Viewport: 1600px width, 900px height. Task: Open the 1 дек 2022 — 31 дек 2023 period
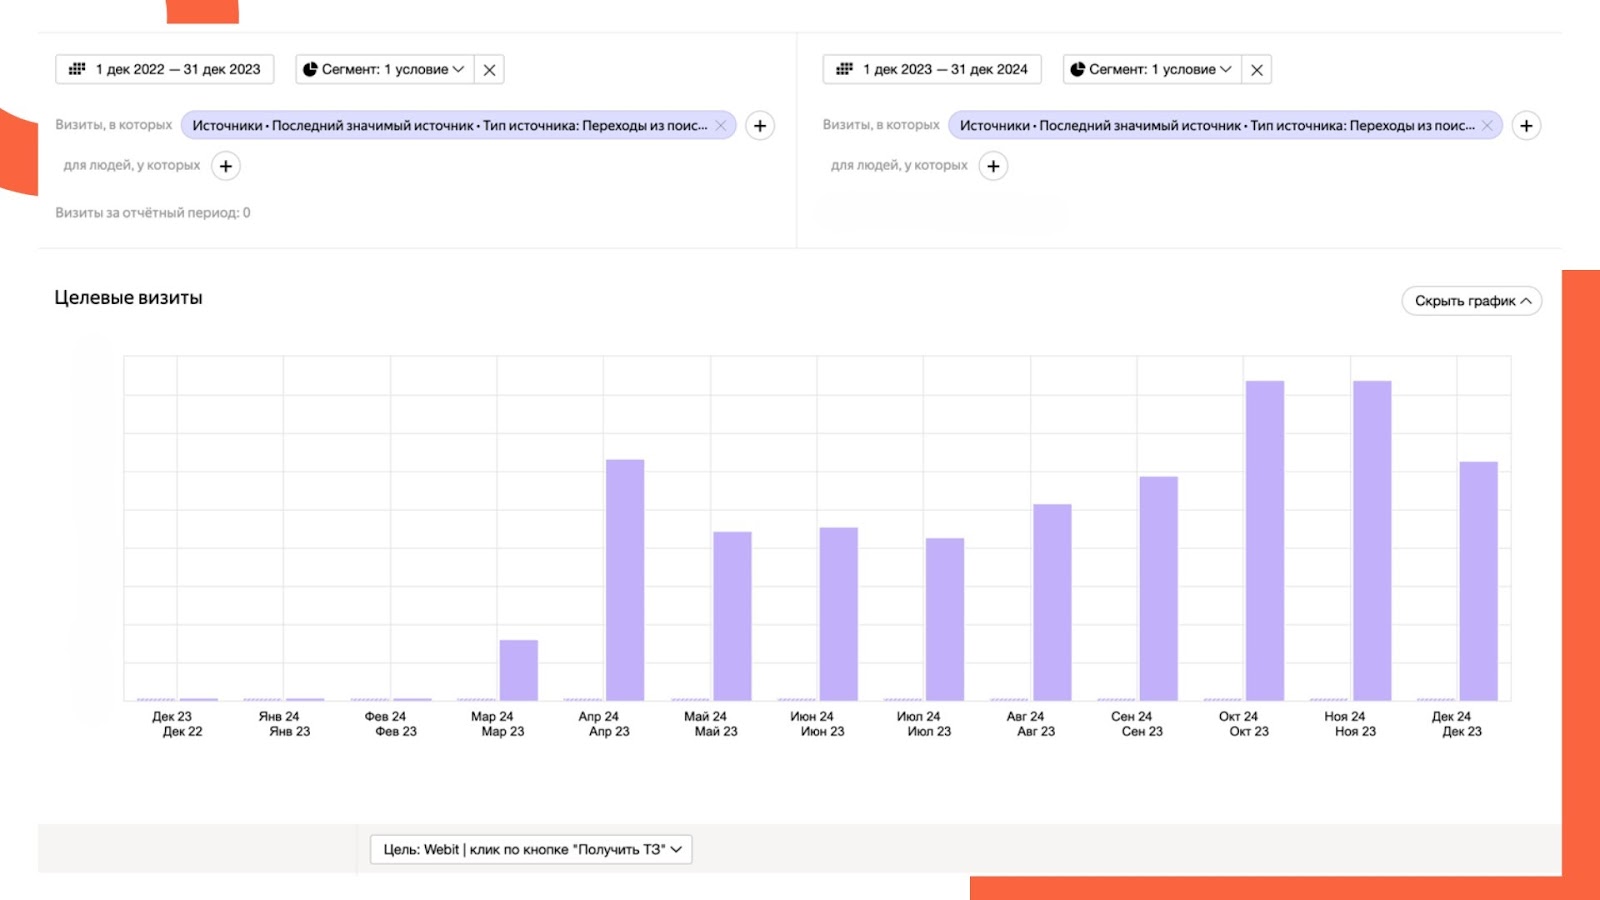click(177, 70)
